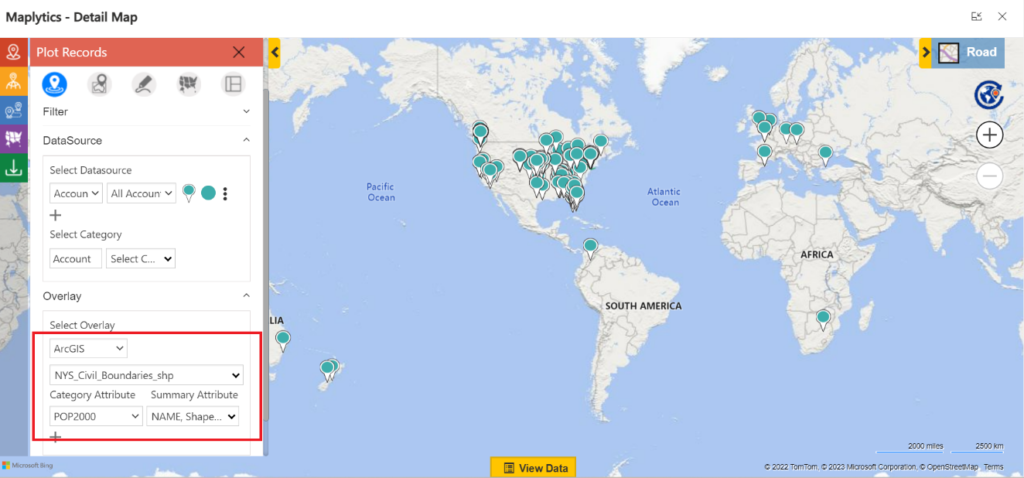Open the pencil drawing tool icon
Image resolution: width=1024 pixels, height=478 pixels.
(143, 85)
